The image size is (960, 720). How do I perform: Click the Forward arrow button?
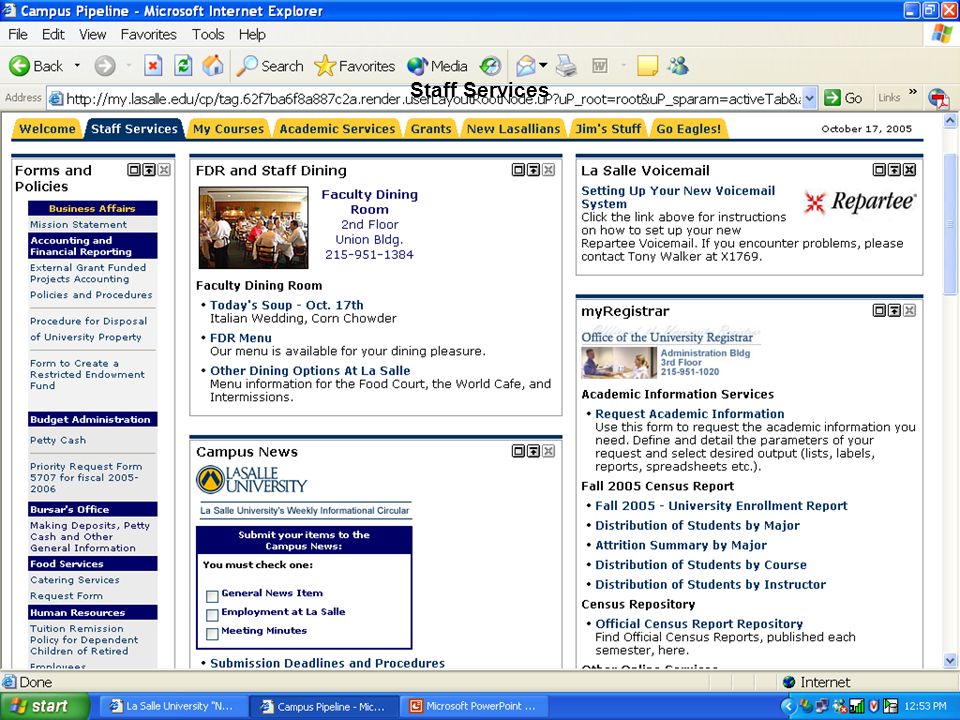[105, 66]
